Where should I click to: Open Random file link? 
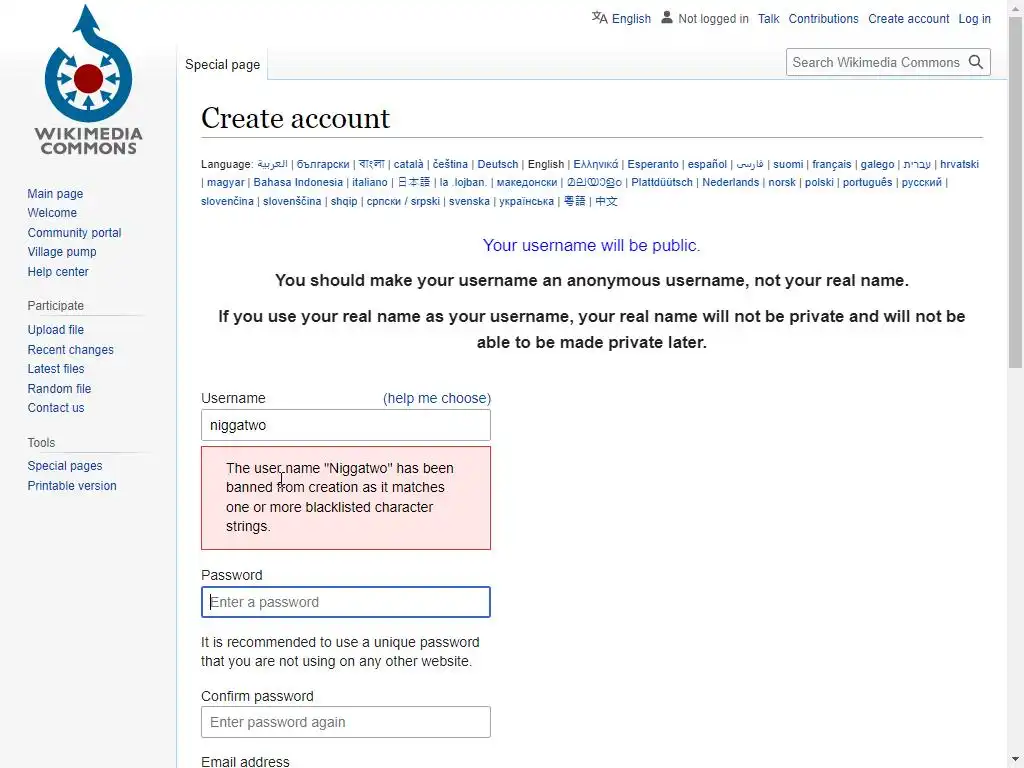click(59, 389)
